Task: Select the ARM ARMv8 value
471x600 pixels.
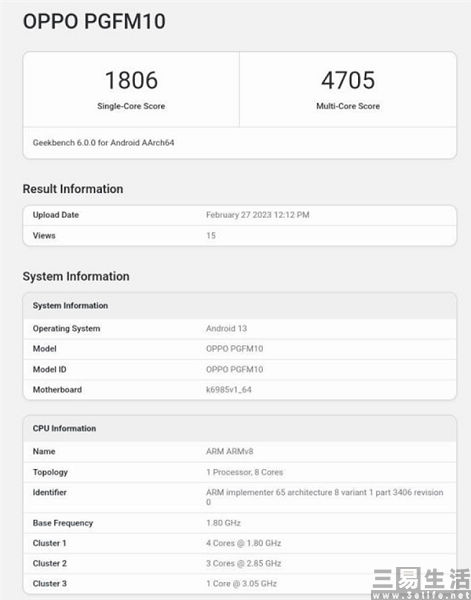Action: click(x=230, y=452)
